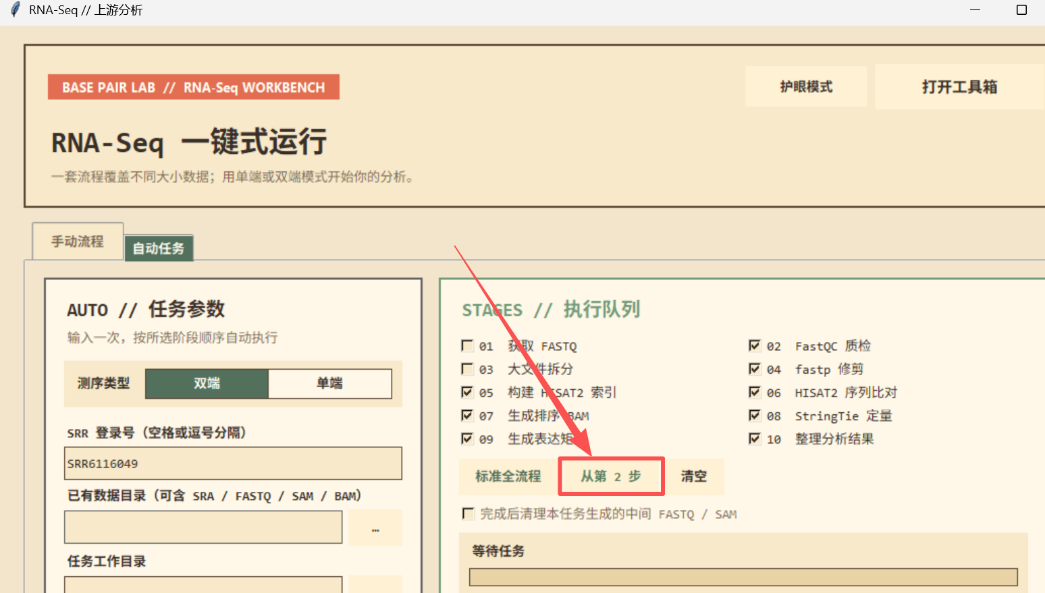Focus the 已有数据目录 path field
The image size is (1045, 593).
point(203,528)
